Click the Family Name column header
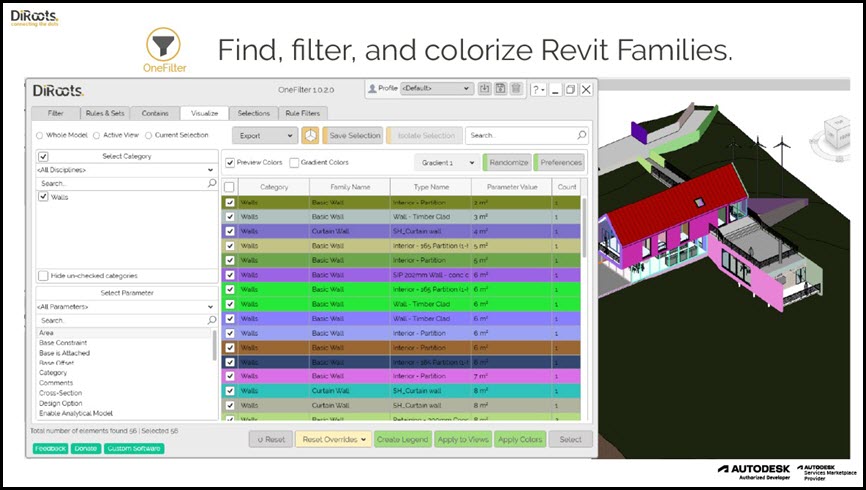This screenshot has height=490, width=866. 350,187
